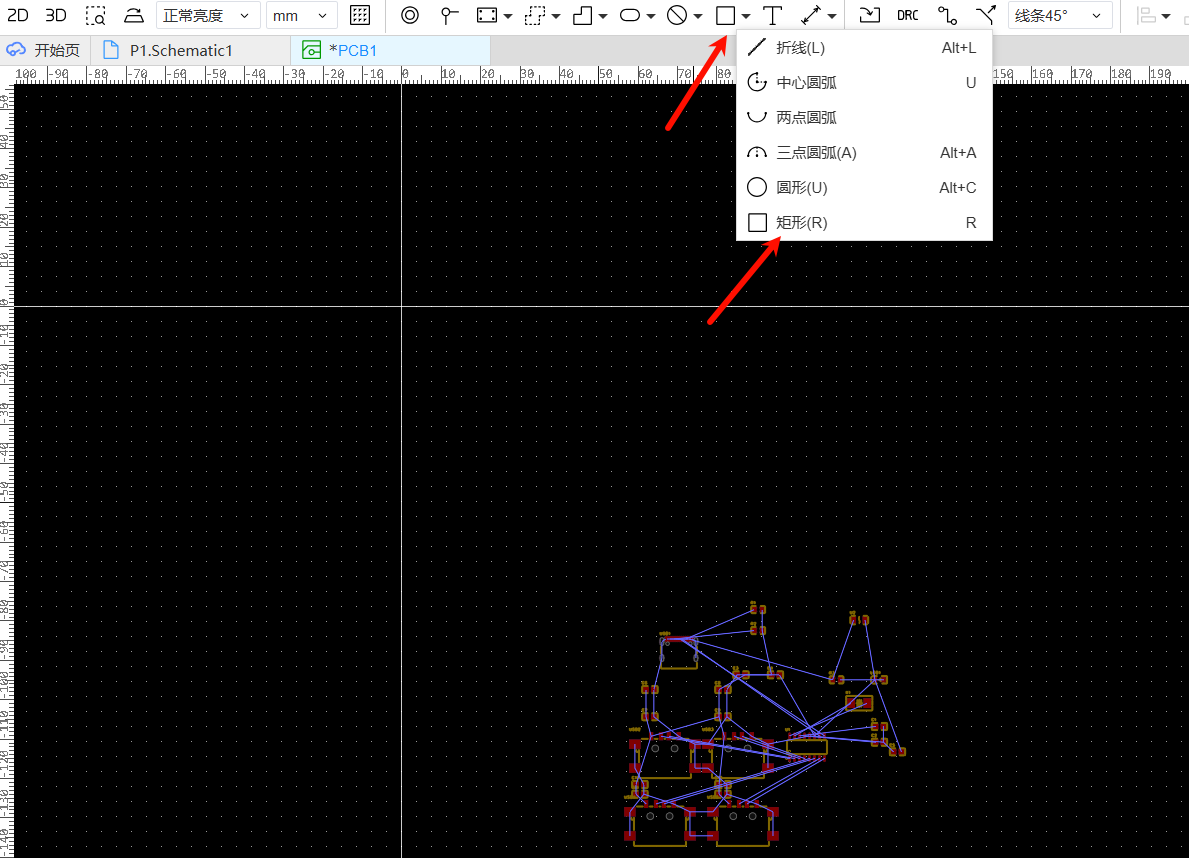Choose 两点圆弧 two-point arc menu item
This screenshot has width=1189, height=858.
click(864, 118)
